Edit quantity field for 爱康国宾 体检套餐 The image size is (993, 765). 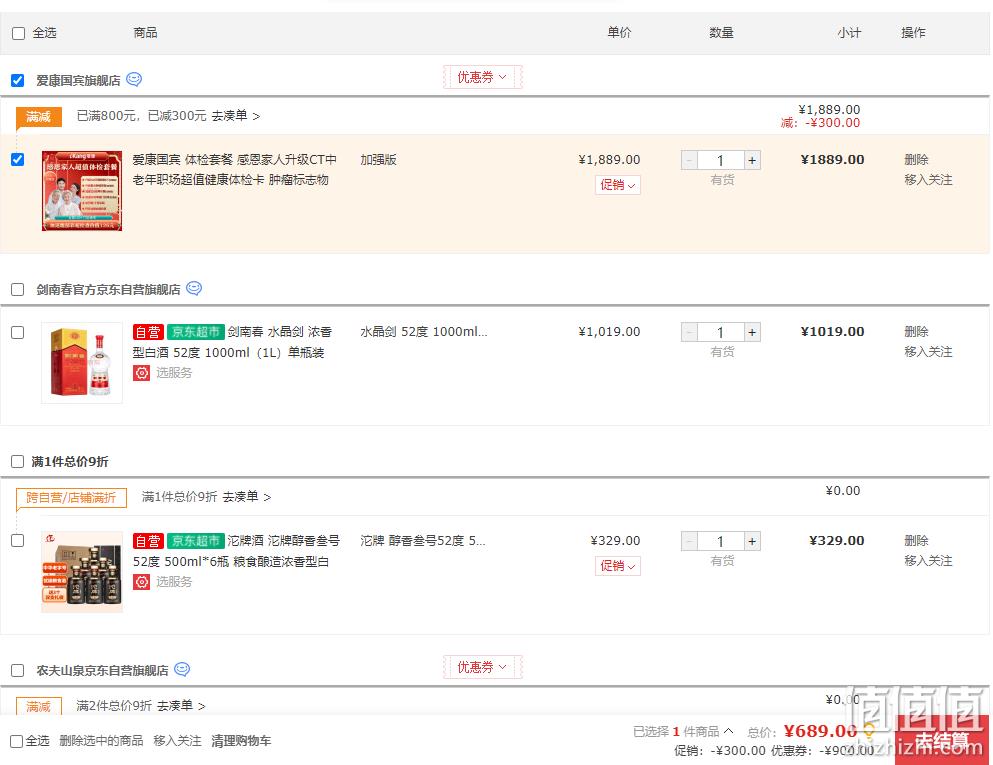tap(721, 160)
